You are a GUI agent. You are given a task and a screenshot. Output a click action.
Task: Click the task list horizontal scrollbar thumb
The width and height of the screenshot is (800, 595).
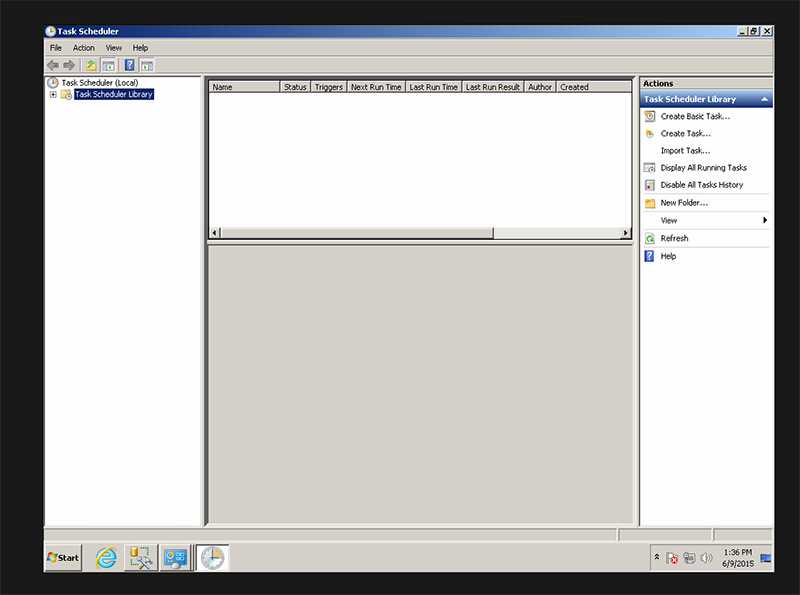pyautogui.click(x=357, y=233)
